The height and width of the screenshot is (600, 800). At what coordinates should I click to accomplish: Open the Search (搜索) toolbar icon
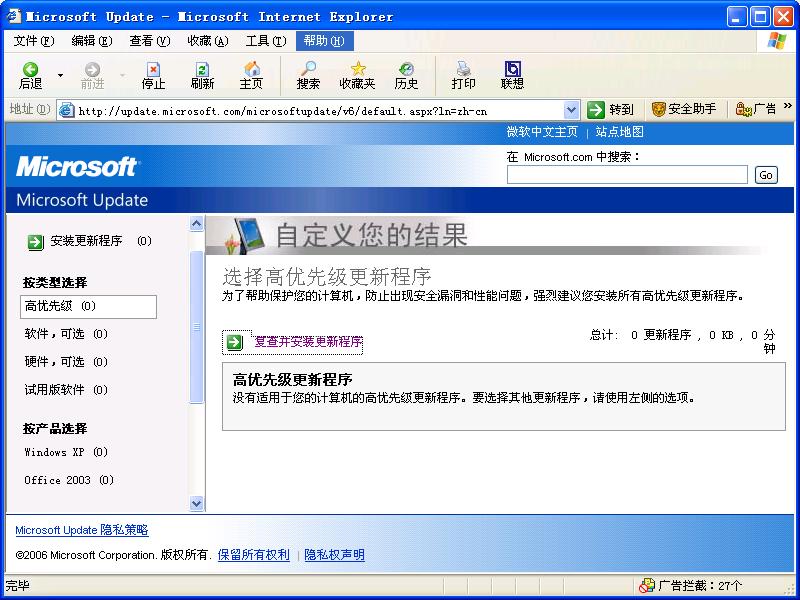308,69
